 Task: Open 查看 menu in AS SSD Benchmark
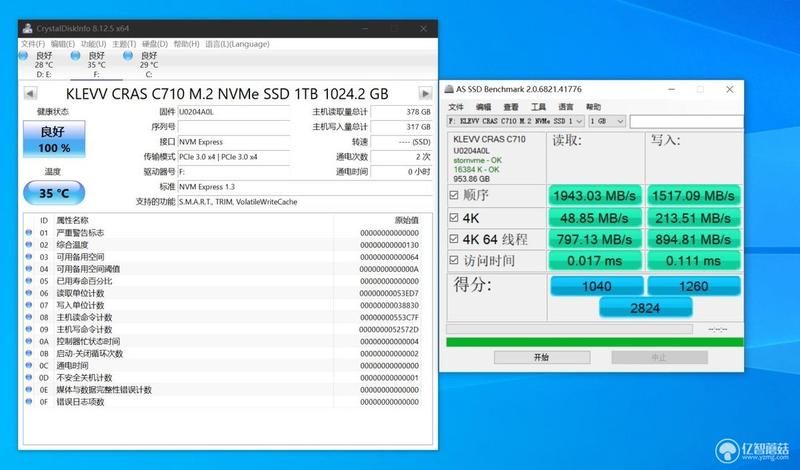click(511, 107)
